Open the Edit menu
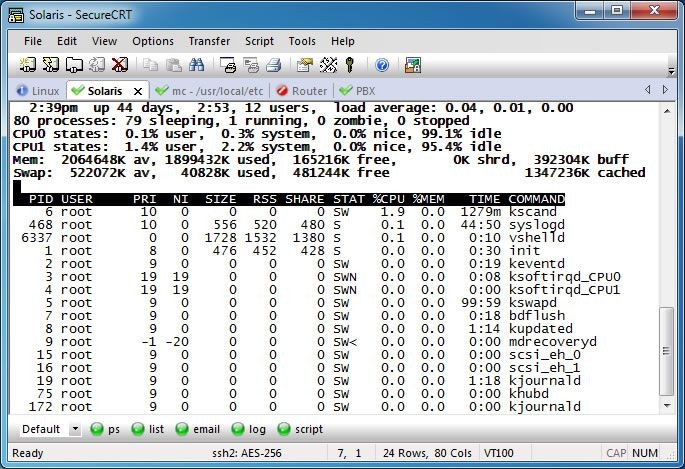 (66, 41)
